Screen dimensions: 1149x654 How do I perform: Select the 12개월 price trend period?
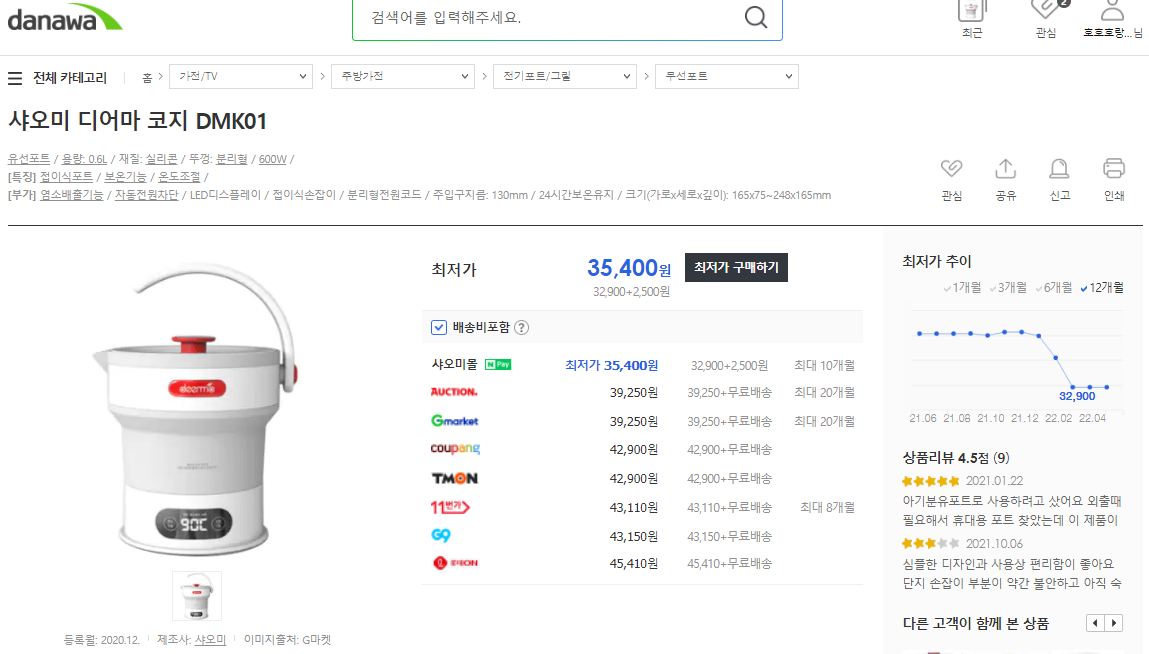[x=1102, y=287]
